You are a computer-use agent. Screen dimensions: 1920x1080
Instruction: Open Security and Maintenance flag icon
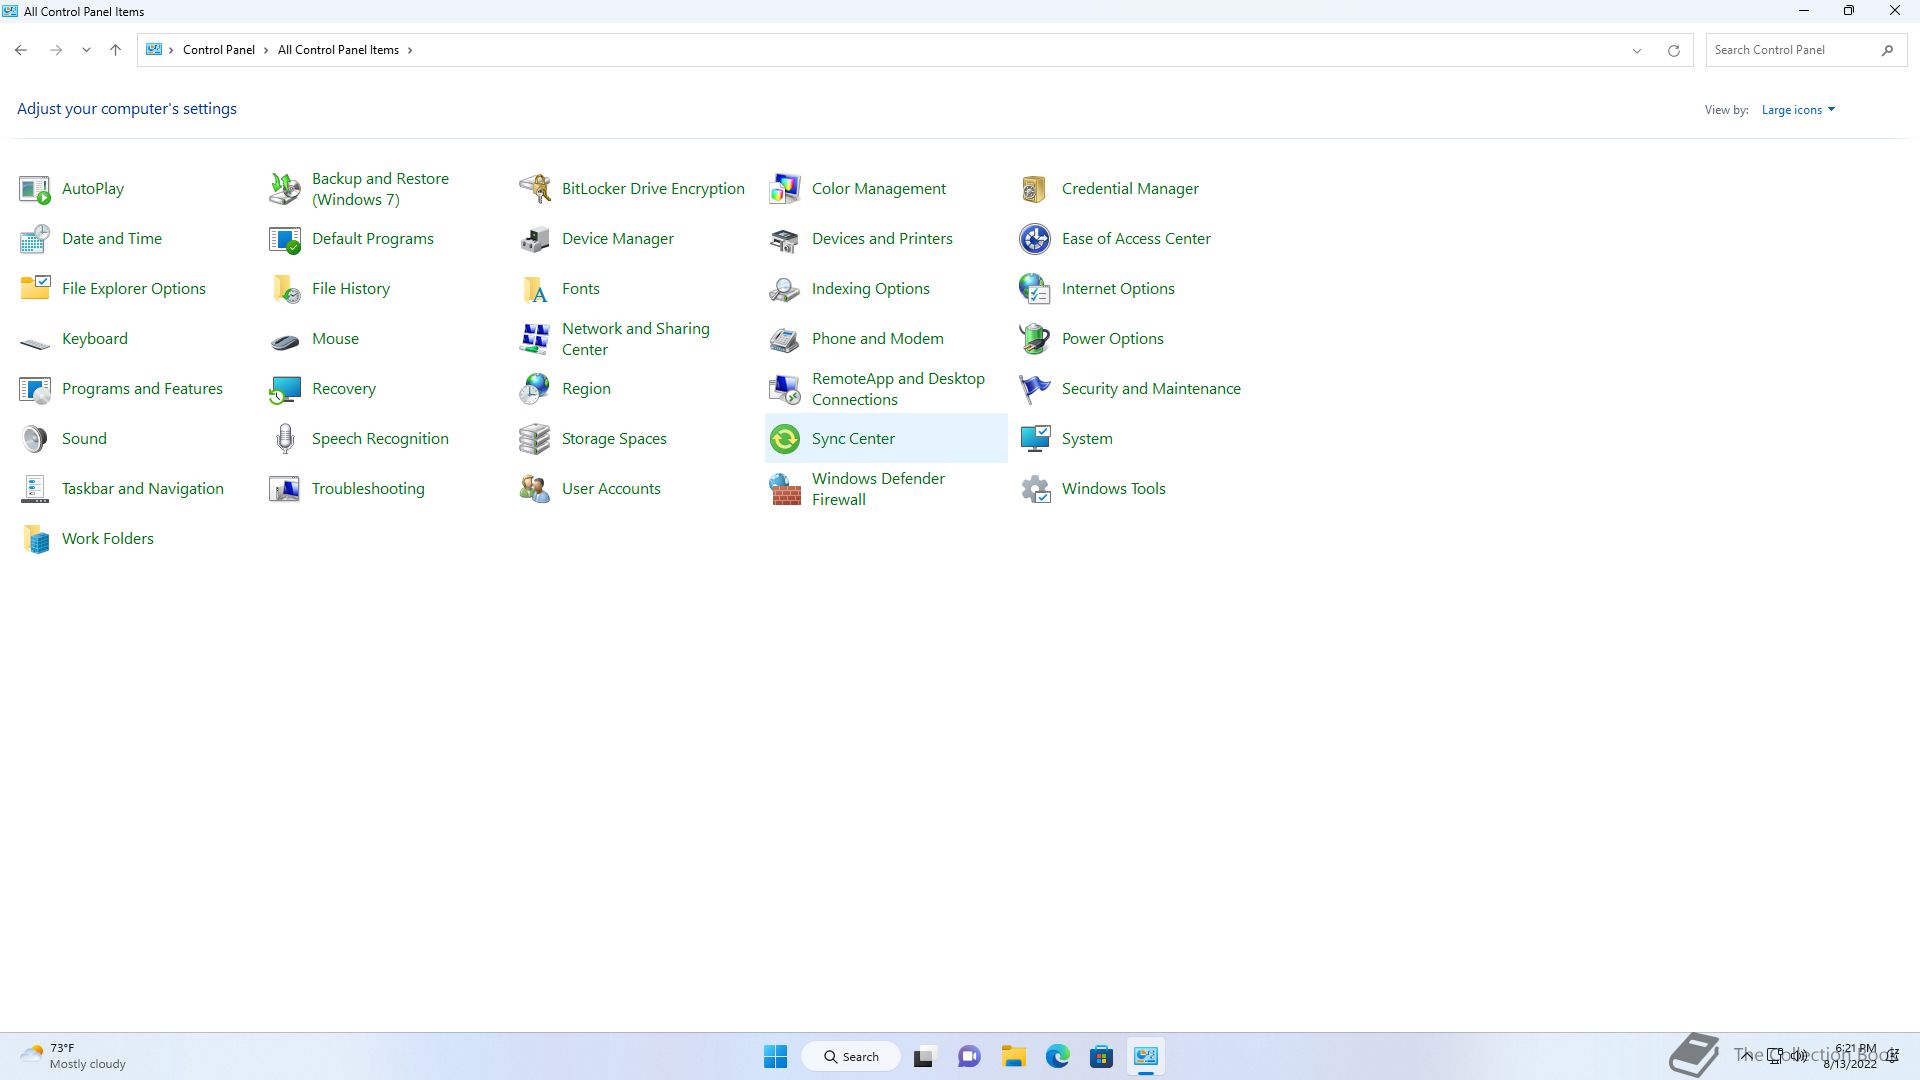pyautogui.click(x=1035, y=389)
